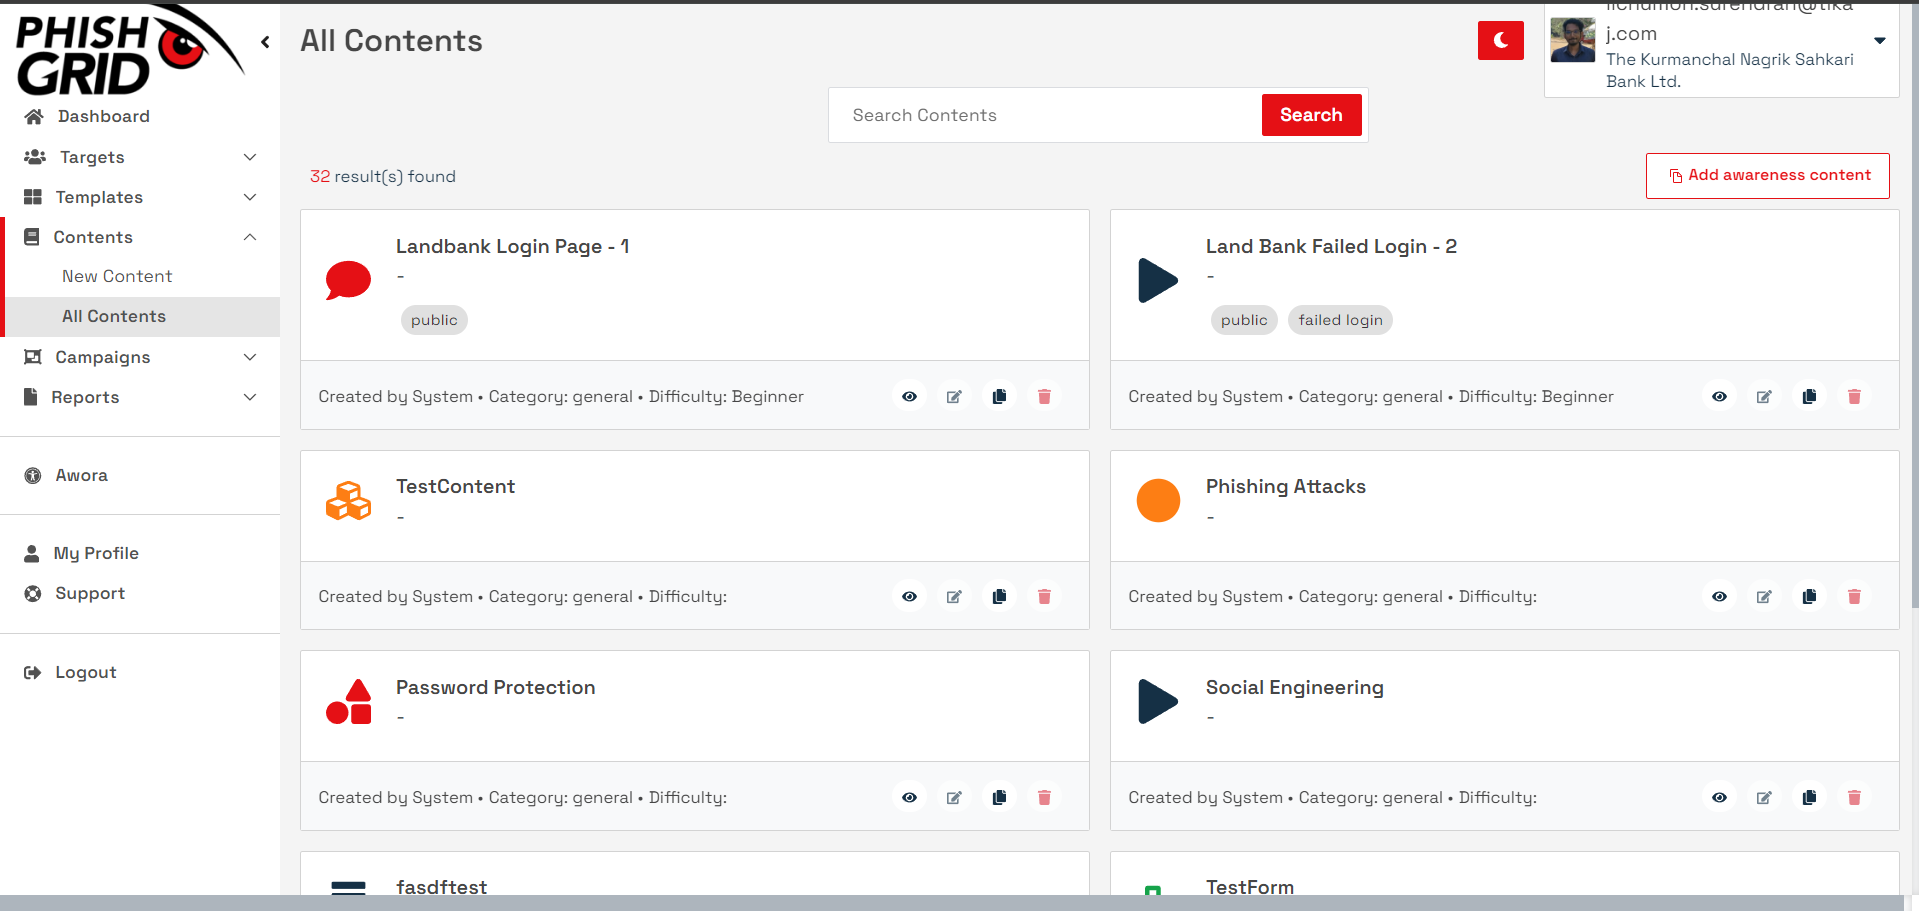The height and width of the screenshot is (911, 1919).
Task: Duplicate the Social Engineering content
Action: (x=1808, y=797)
